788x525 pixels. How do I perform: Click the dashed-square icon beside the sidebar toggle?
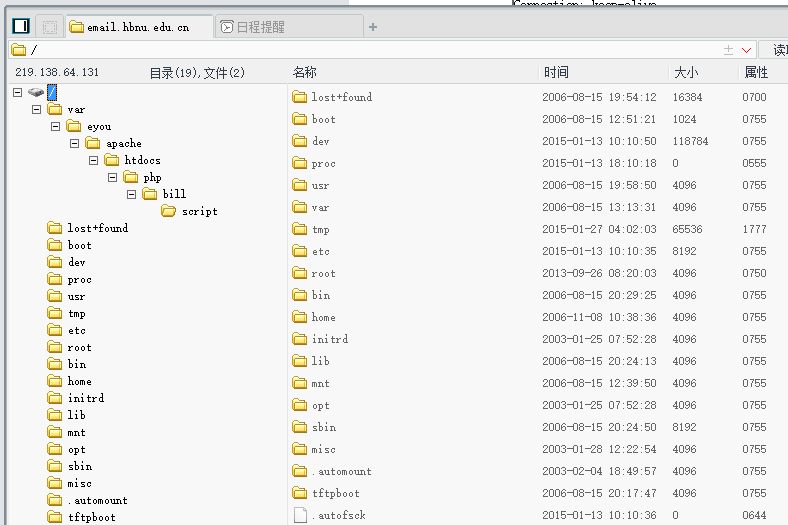[49, 27]
